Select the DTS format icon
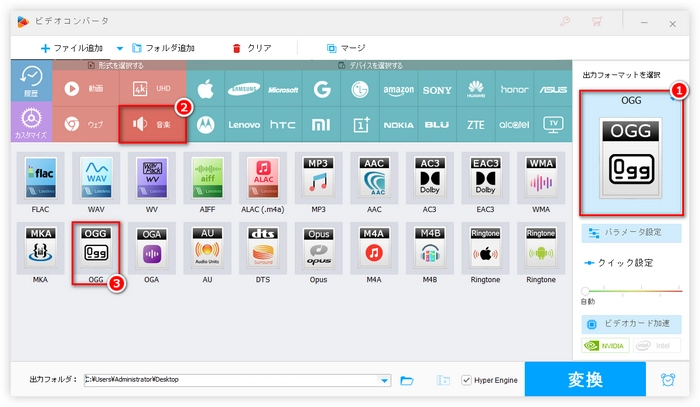 263,248
